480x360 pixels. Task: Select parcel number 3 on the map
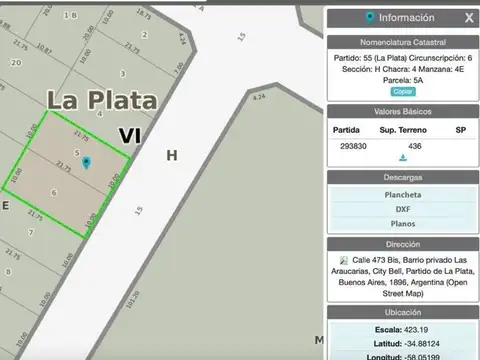(123, 74)
